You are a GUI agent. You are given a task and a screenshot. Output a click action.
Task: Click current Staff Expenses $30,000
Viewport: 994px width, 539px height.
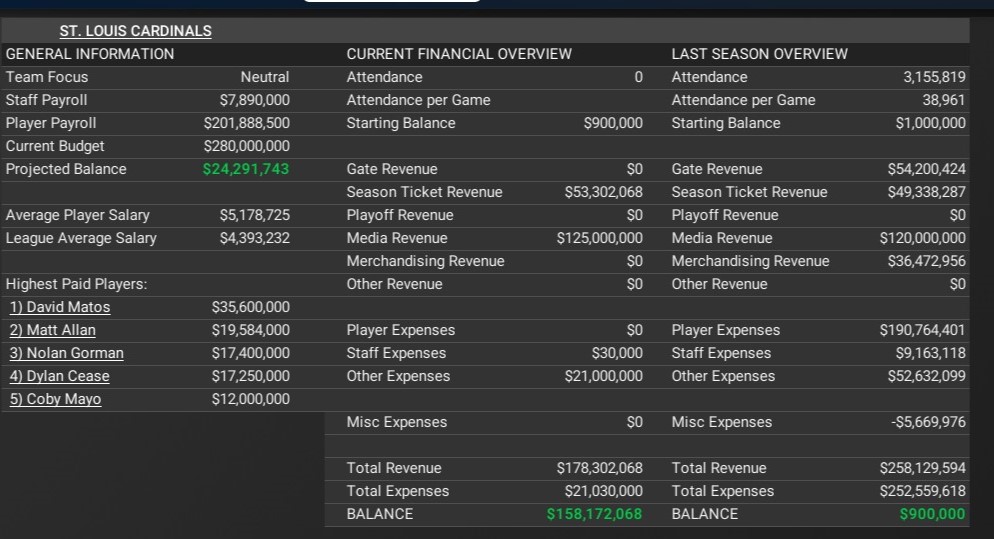617,353
